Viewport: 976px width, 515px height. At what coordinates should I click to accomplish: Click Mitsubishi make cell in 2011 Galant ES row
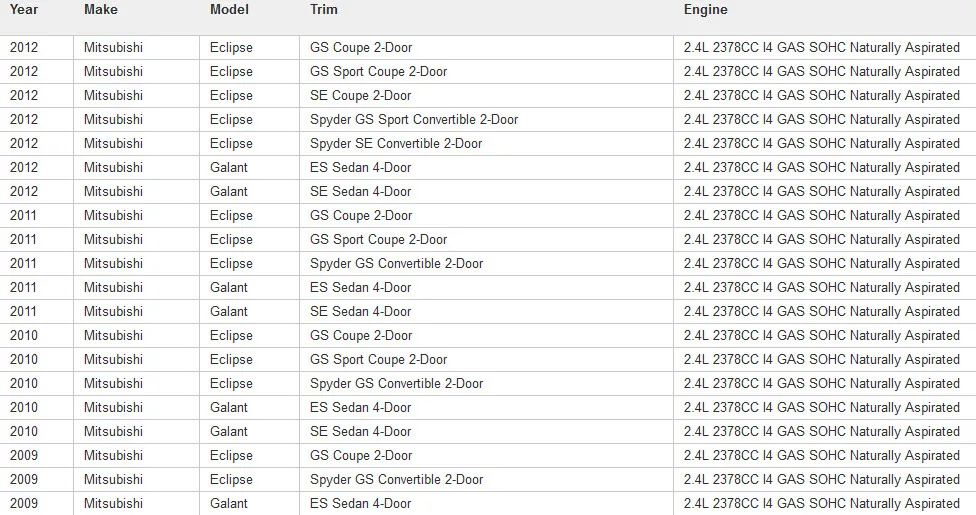pyautogui.click(x=136, y=288)
